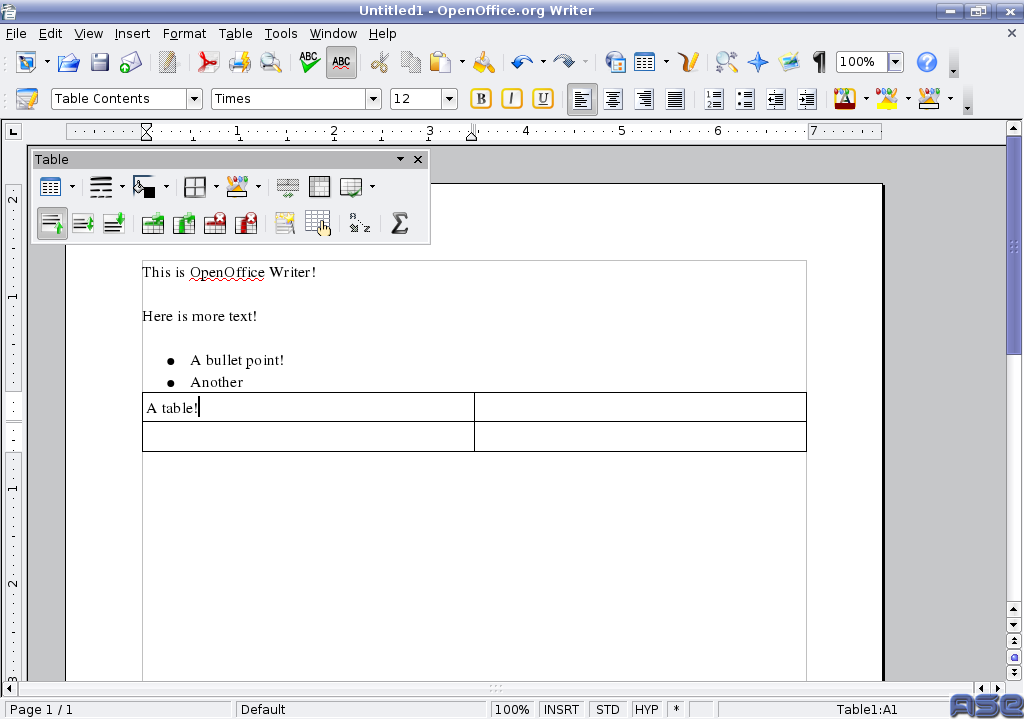Toggle Italic formatting
Screen dimensions: 1024x719
click(511, 99)
